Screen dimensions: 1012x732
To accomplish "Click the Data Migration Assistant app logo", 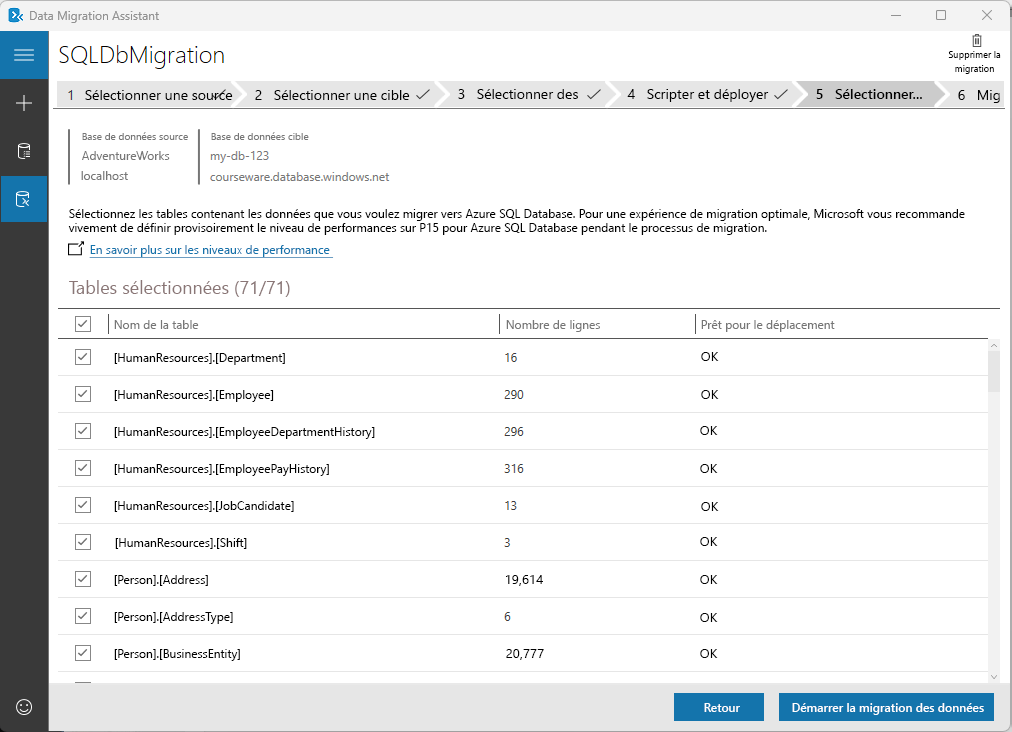I will pos(15,15).
